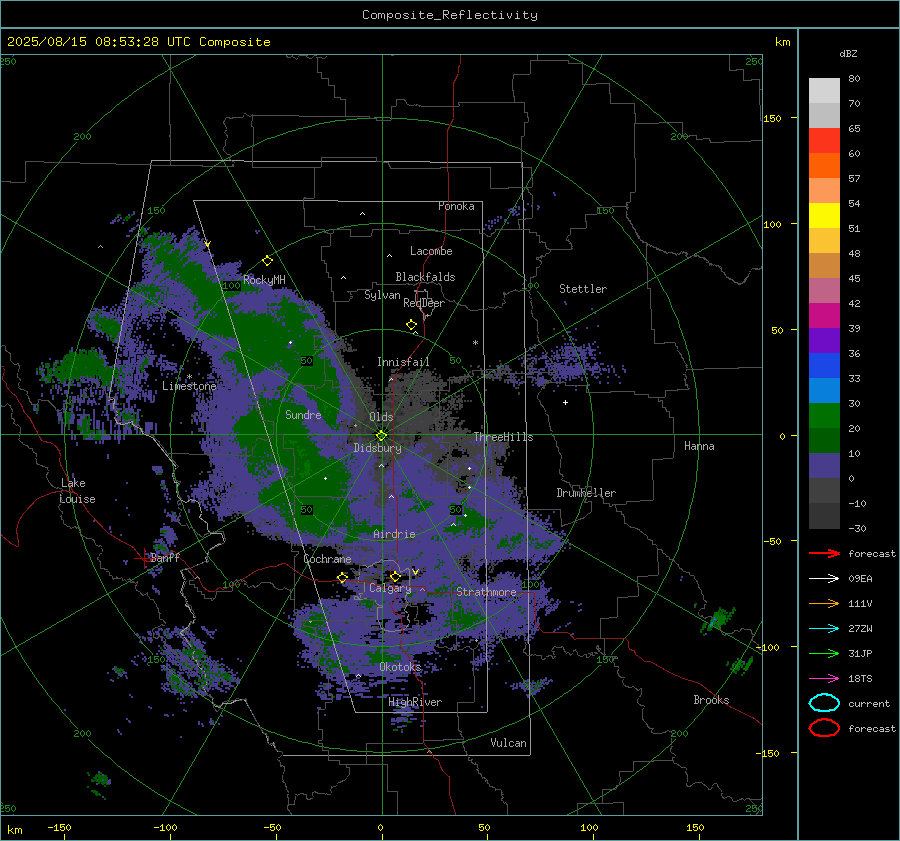Click the RockyMH label
Image resolution: width=900 pixels, height=841 pixels.
coord(264,280)
